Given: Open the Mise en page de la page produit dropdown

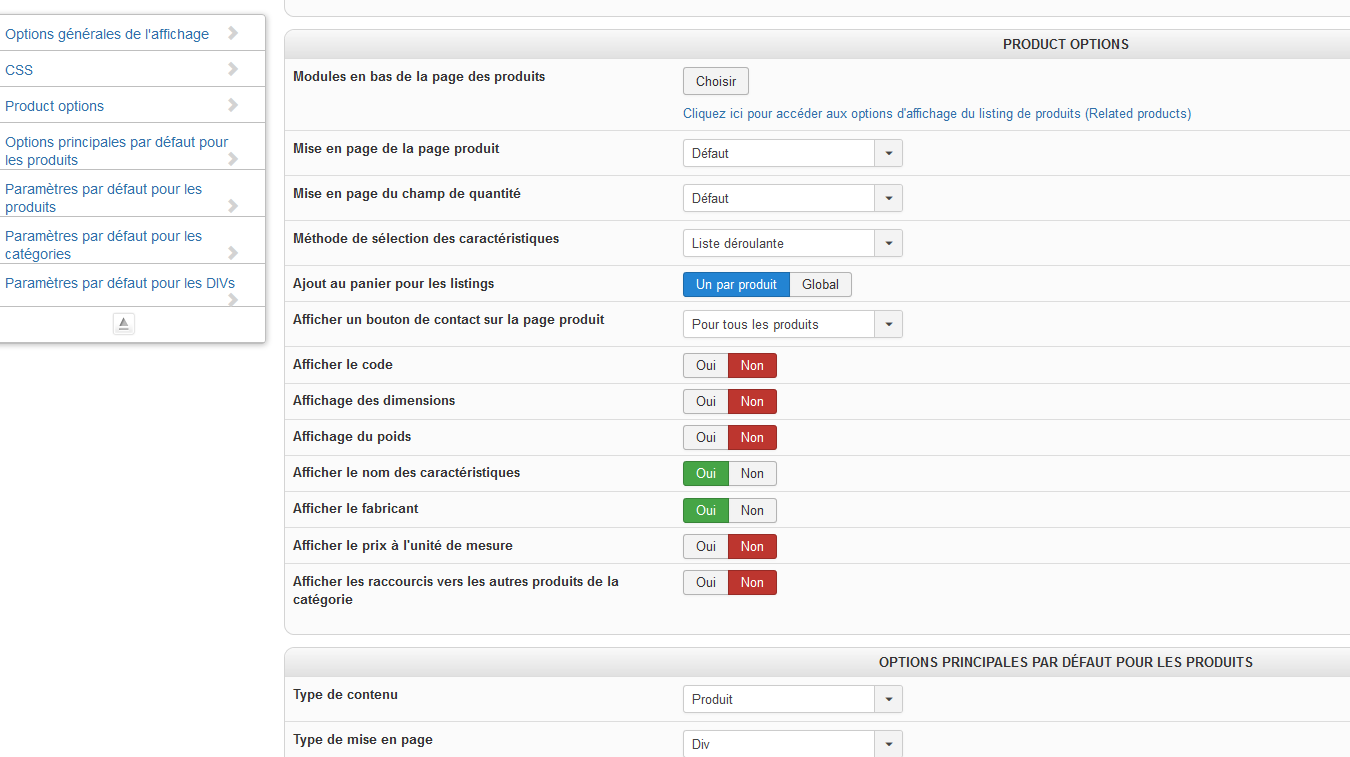Looking at the screenshot, I should (x=792, y=153).
